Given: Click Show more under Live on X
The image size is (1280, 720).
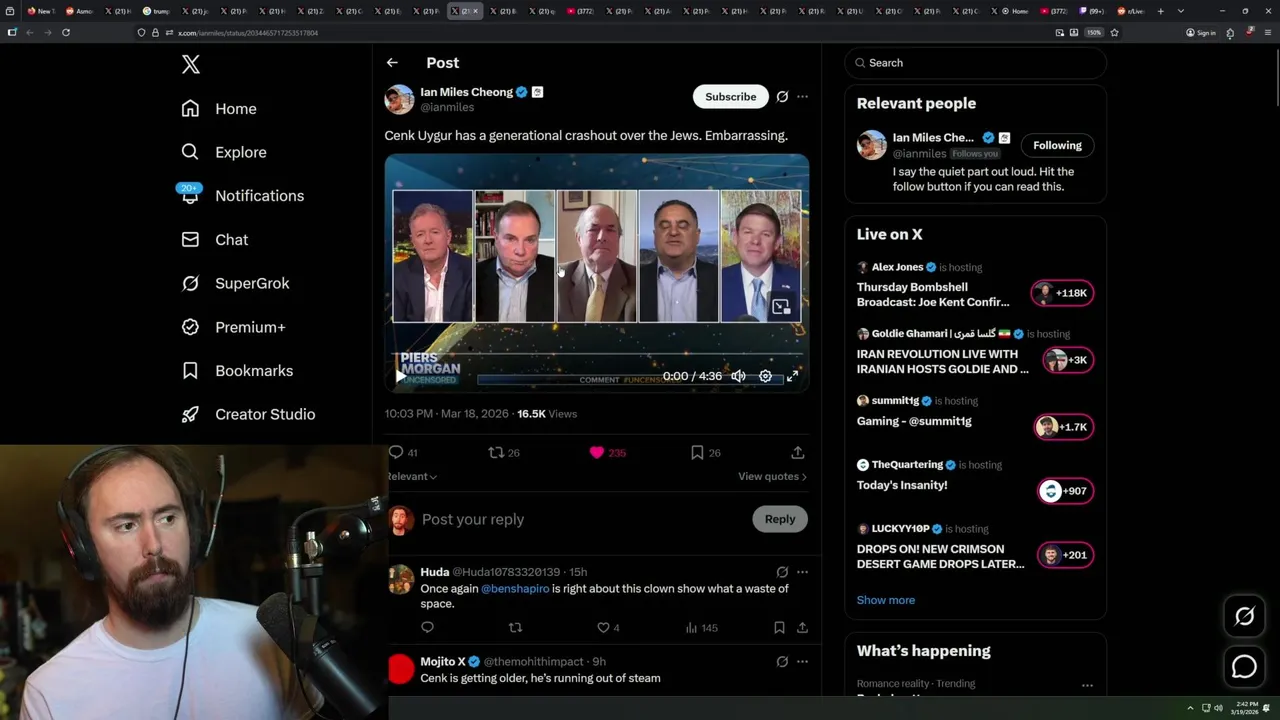Looking at the screenshot, I should (886, 600).
